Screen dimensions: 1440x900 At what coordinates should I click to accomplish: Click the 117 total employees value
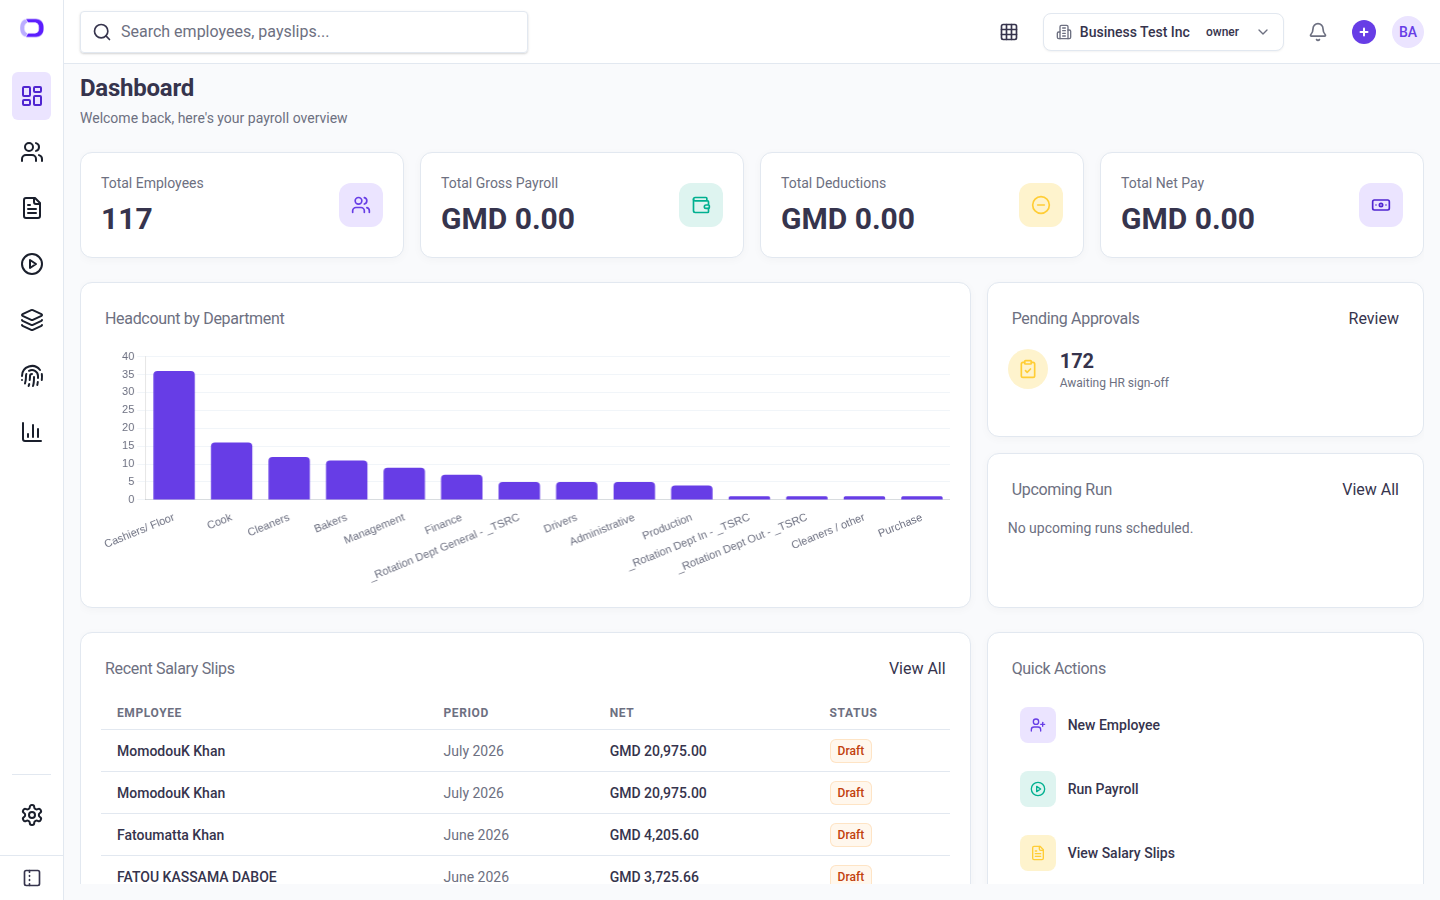[x=127, y=219]
